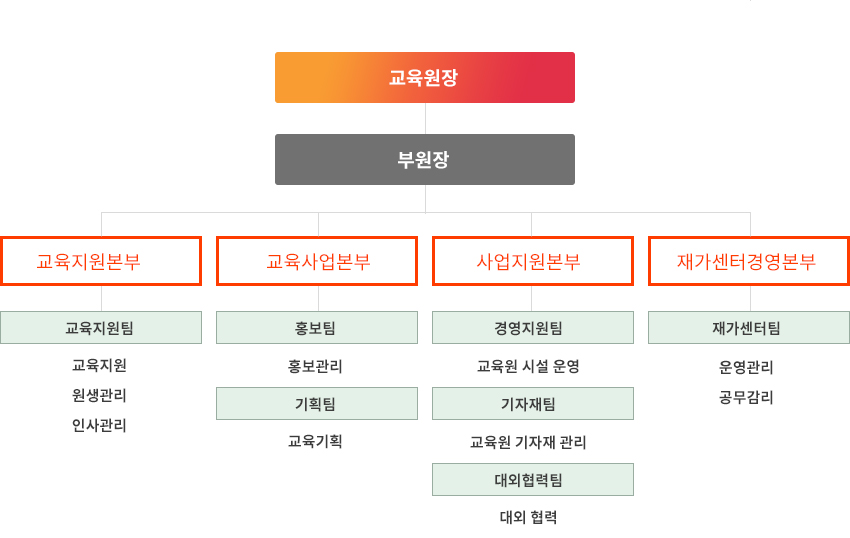Select the 홍보관리 text label
Viewport: 850px width, 538px height.
[315, 367]
